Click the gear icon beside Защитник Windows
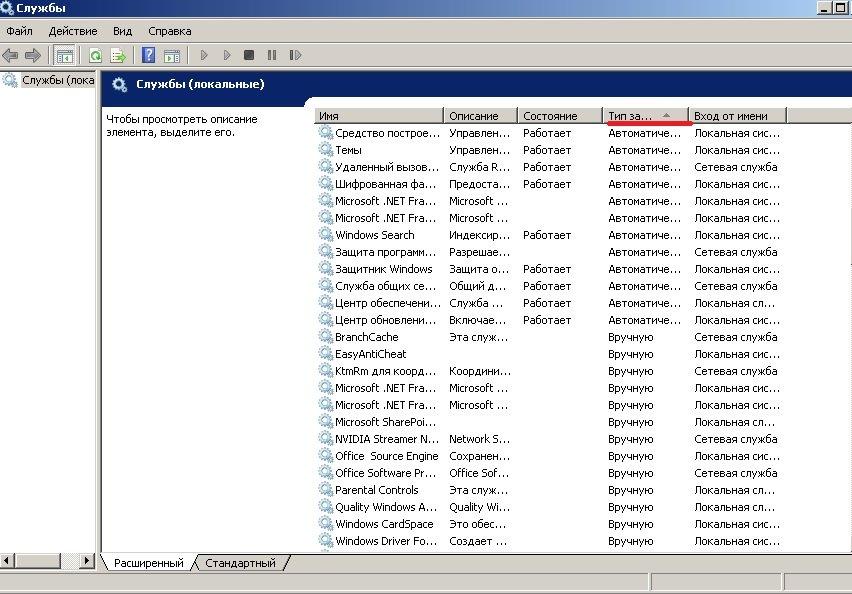The width and height of the screenshot is (852, 594). pyautogui.click(x=325, y=268)
